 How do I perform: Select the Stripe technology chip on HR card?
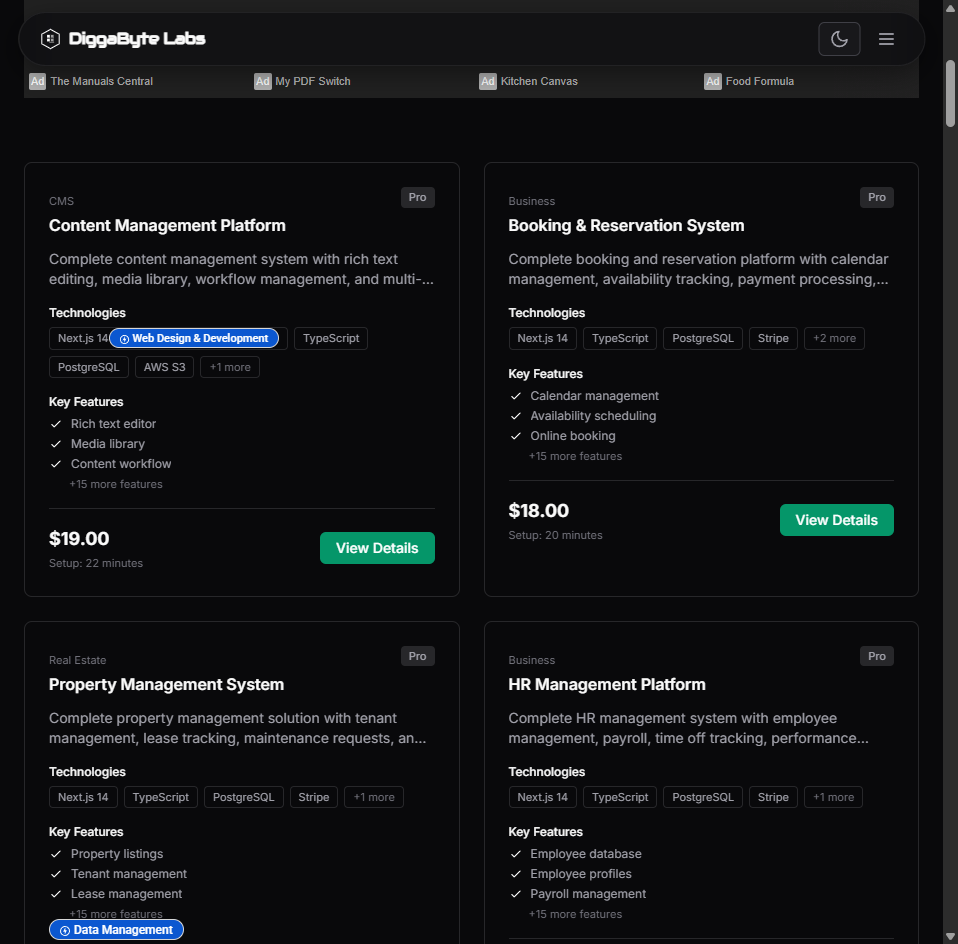(x=772, y=797)
